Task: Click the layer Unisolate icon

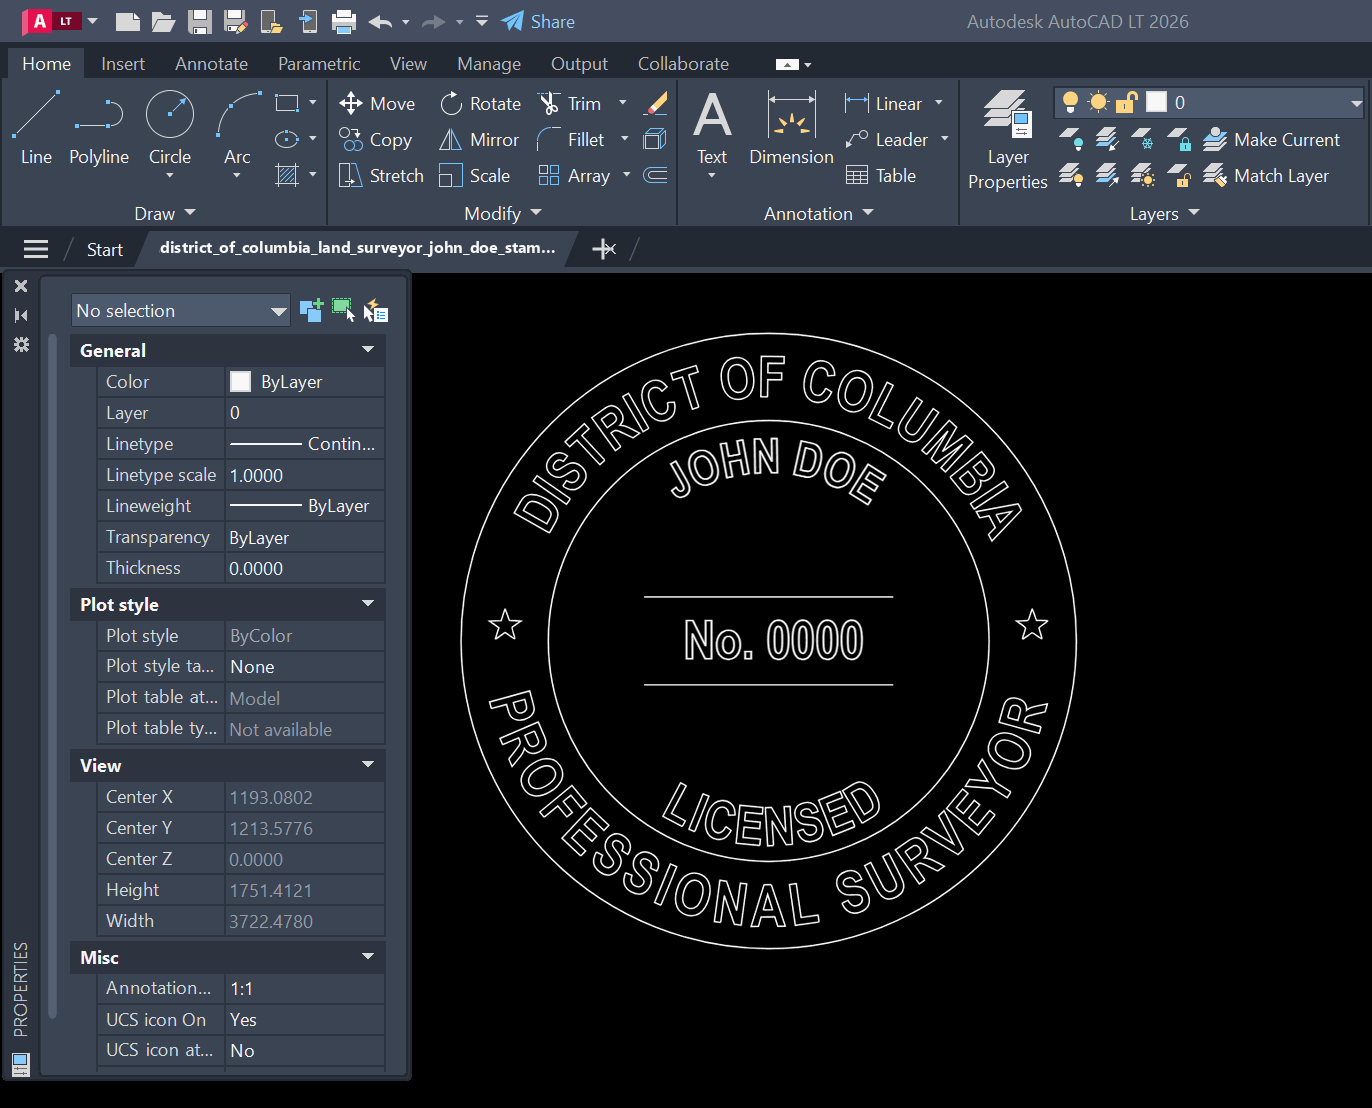Action: (1107, 176)
